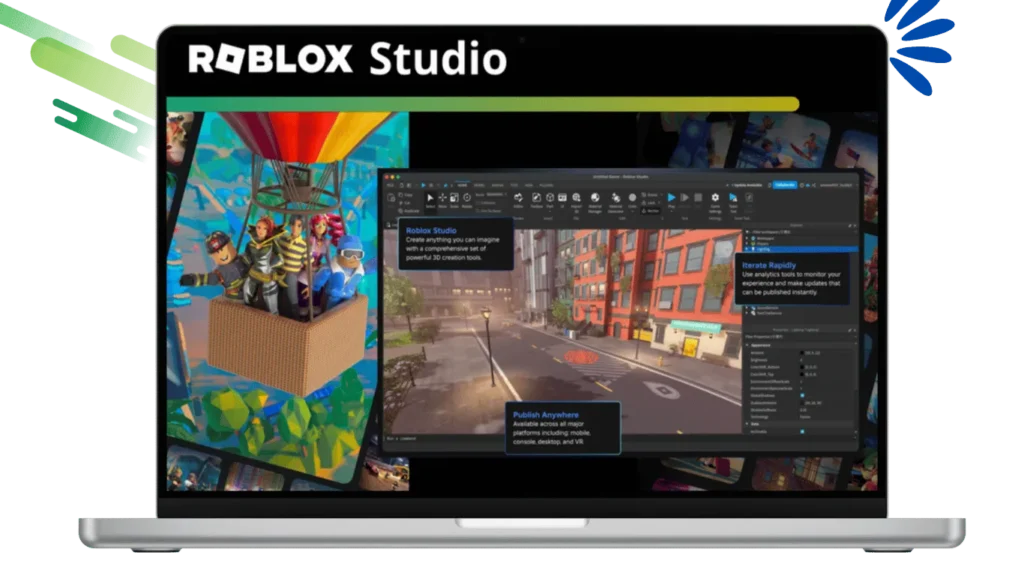Open the Toolbox panel
The width and height of the screenshot is (1024, 576).
(x=536, y=200)
